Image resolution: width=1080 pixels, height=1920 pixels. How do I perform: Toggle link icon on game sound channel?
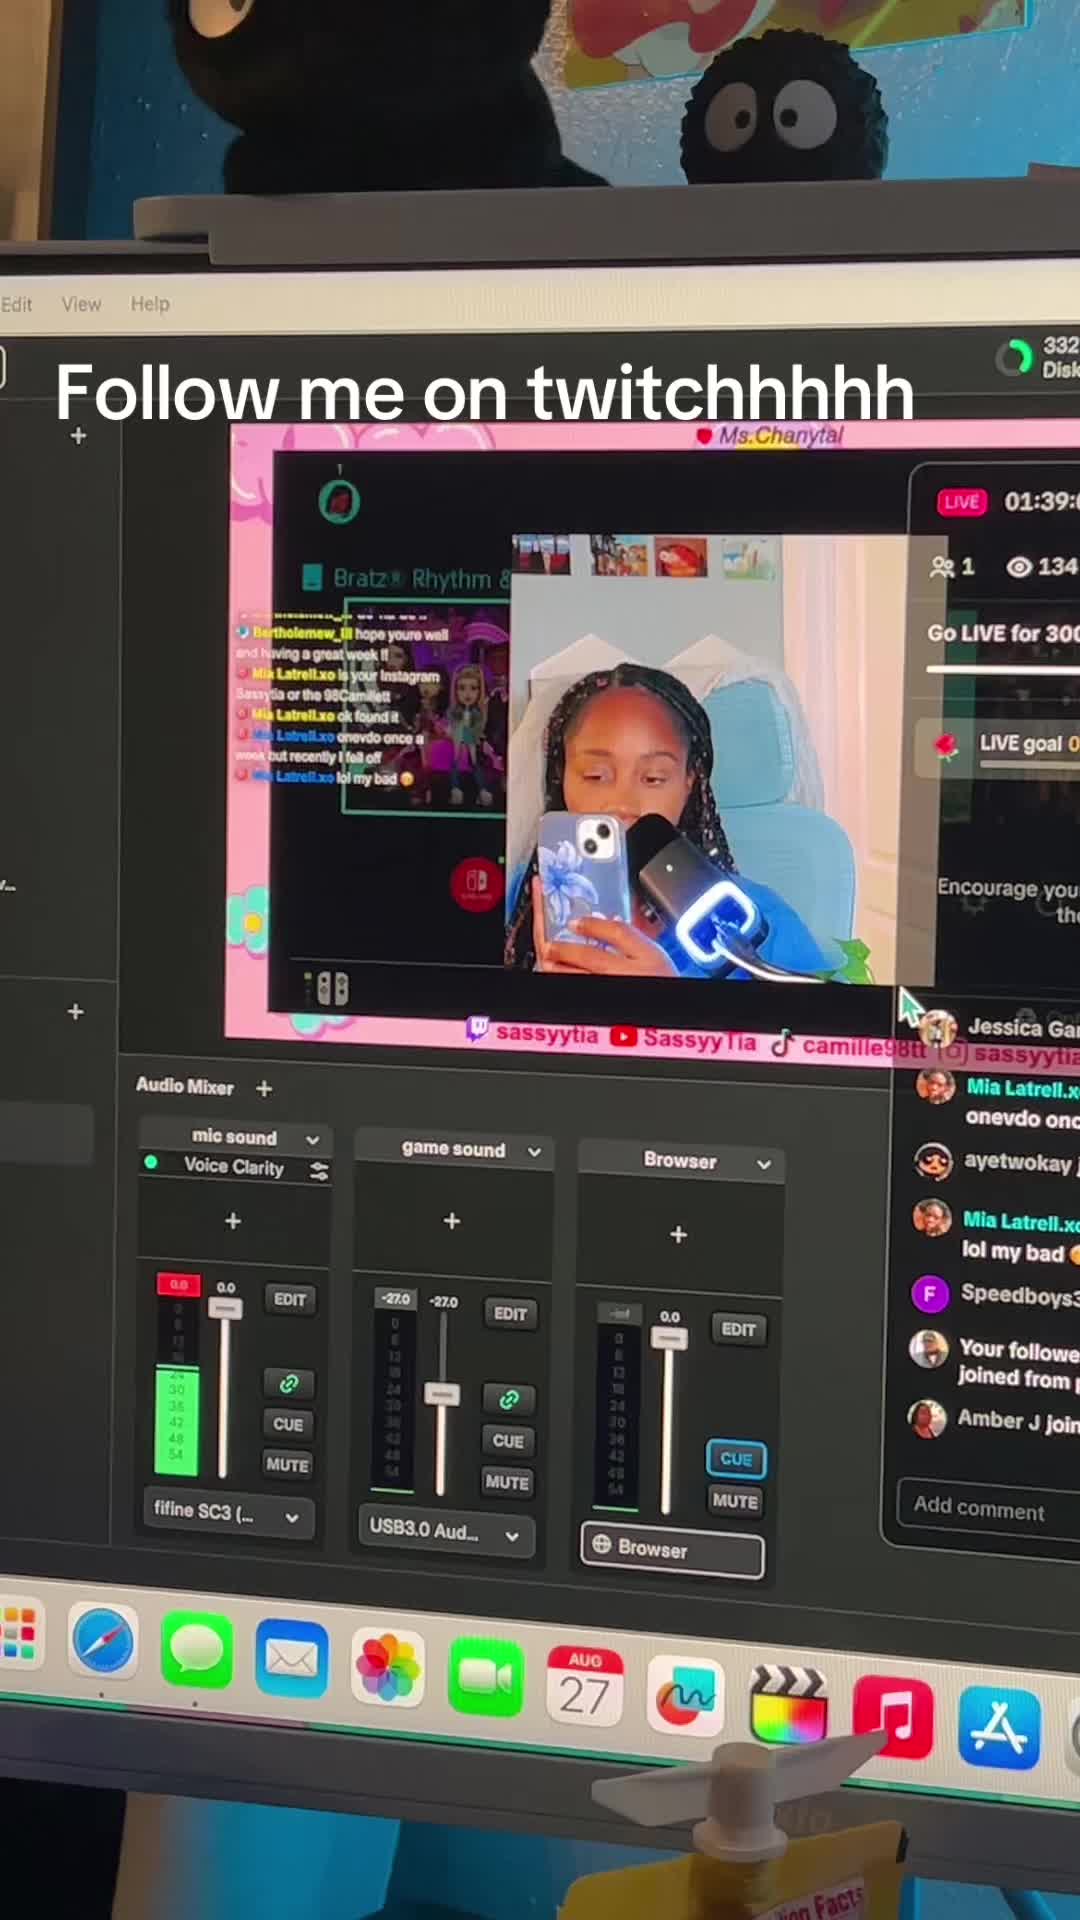(509, 1400)
